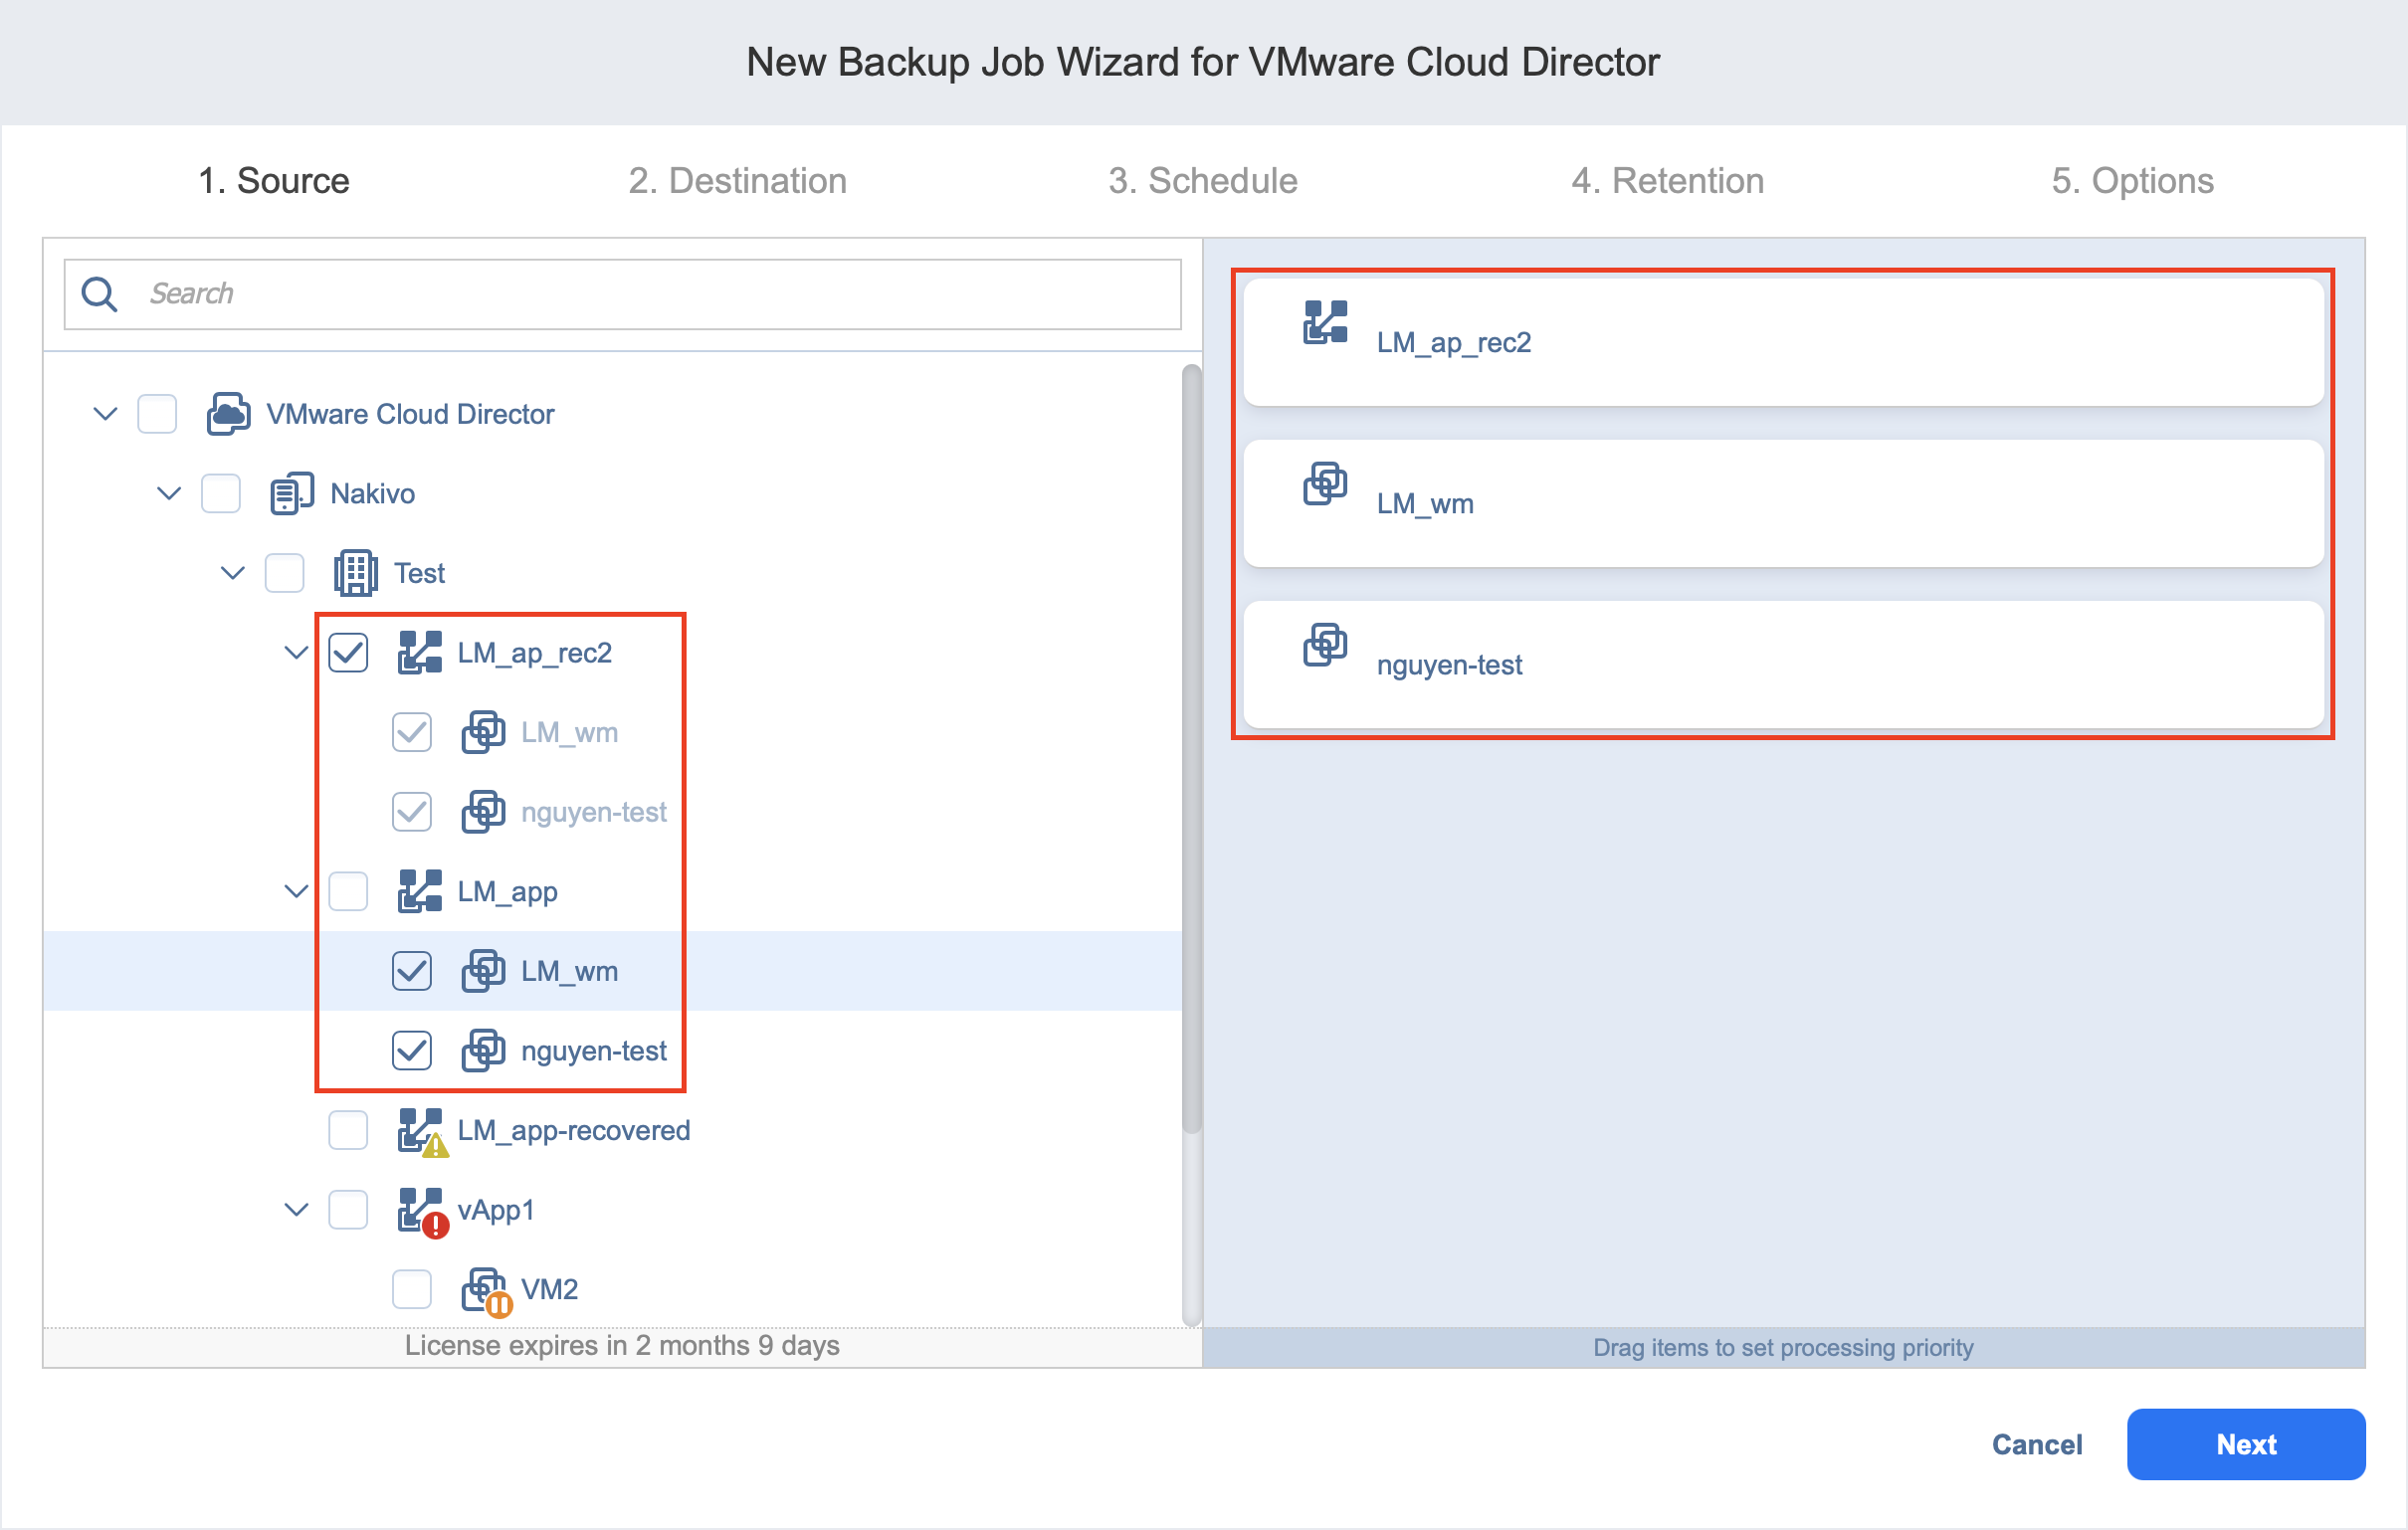The height and width of the screenshot is (1530, 2408).
Task: Collapse the Nakivo tree node
Action: (169, 494)
